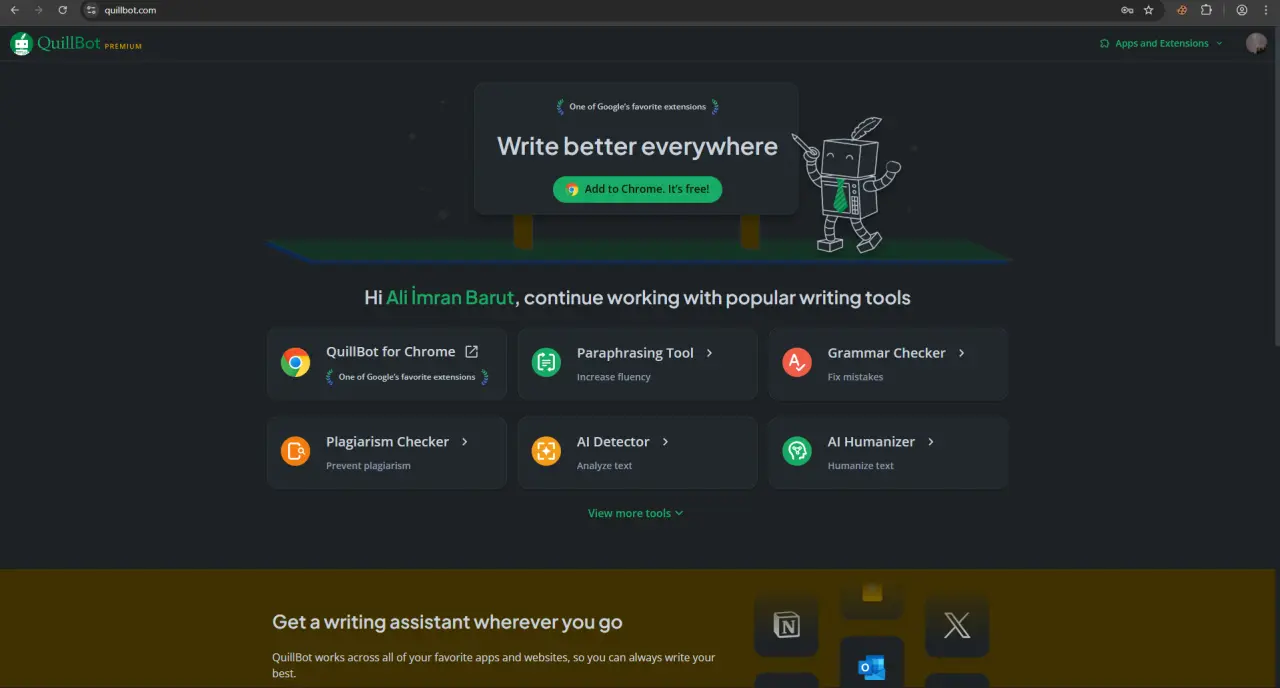The width and height of the screenshot is (1280, 688).
Task: Open the Chrome profile icon
Action: (x=1242, y=10)
